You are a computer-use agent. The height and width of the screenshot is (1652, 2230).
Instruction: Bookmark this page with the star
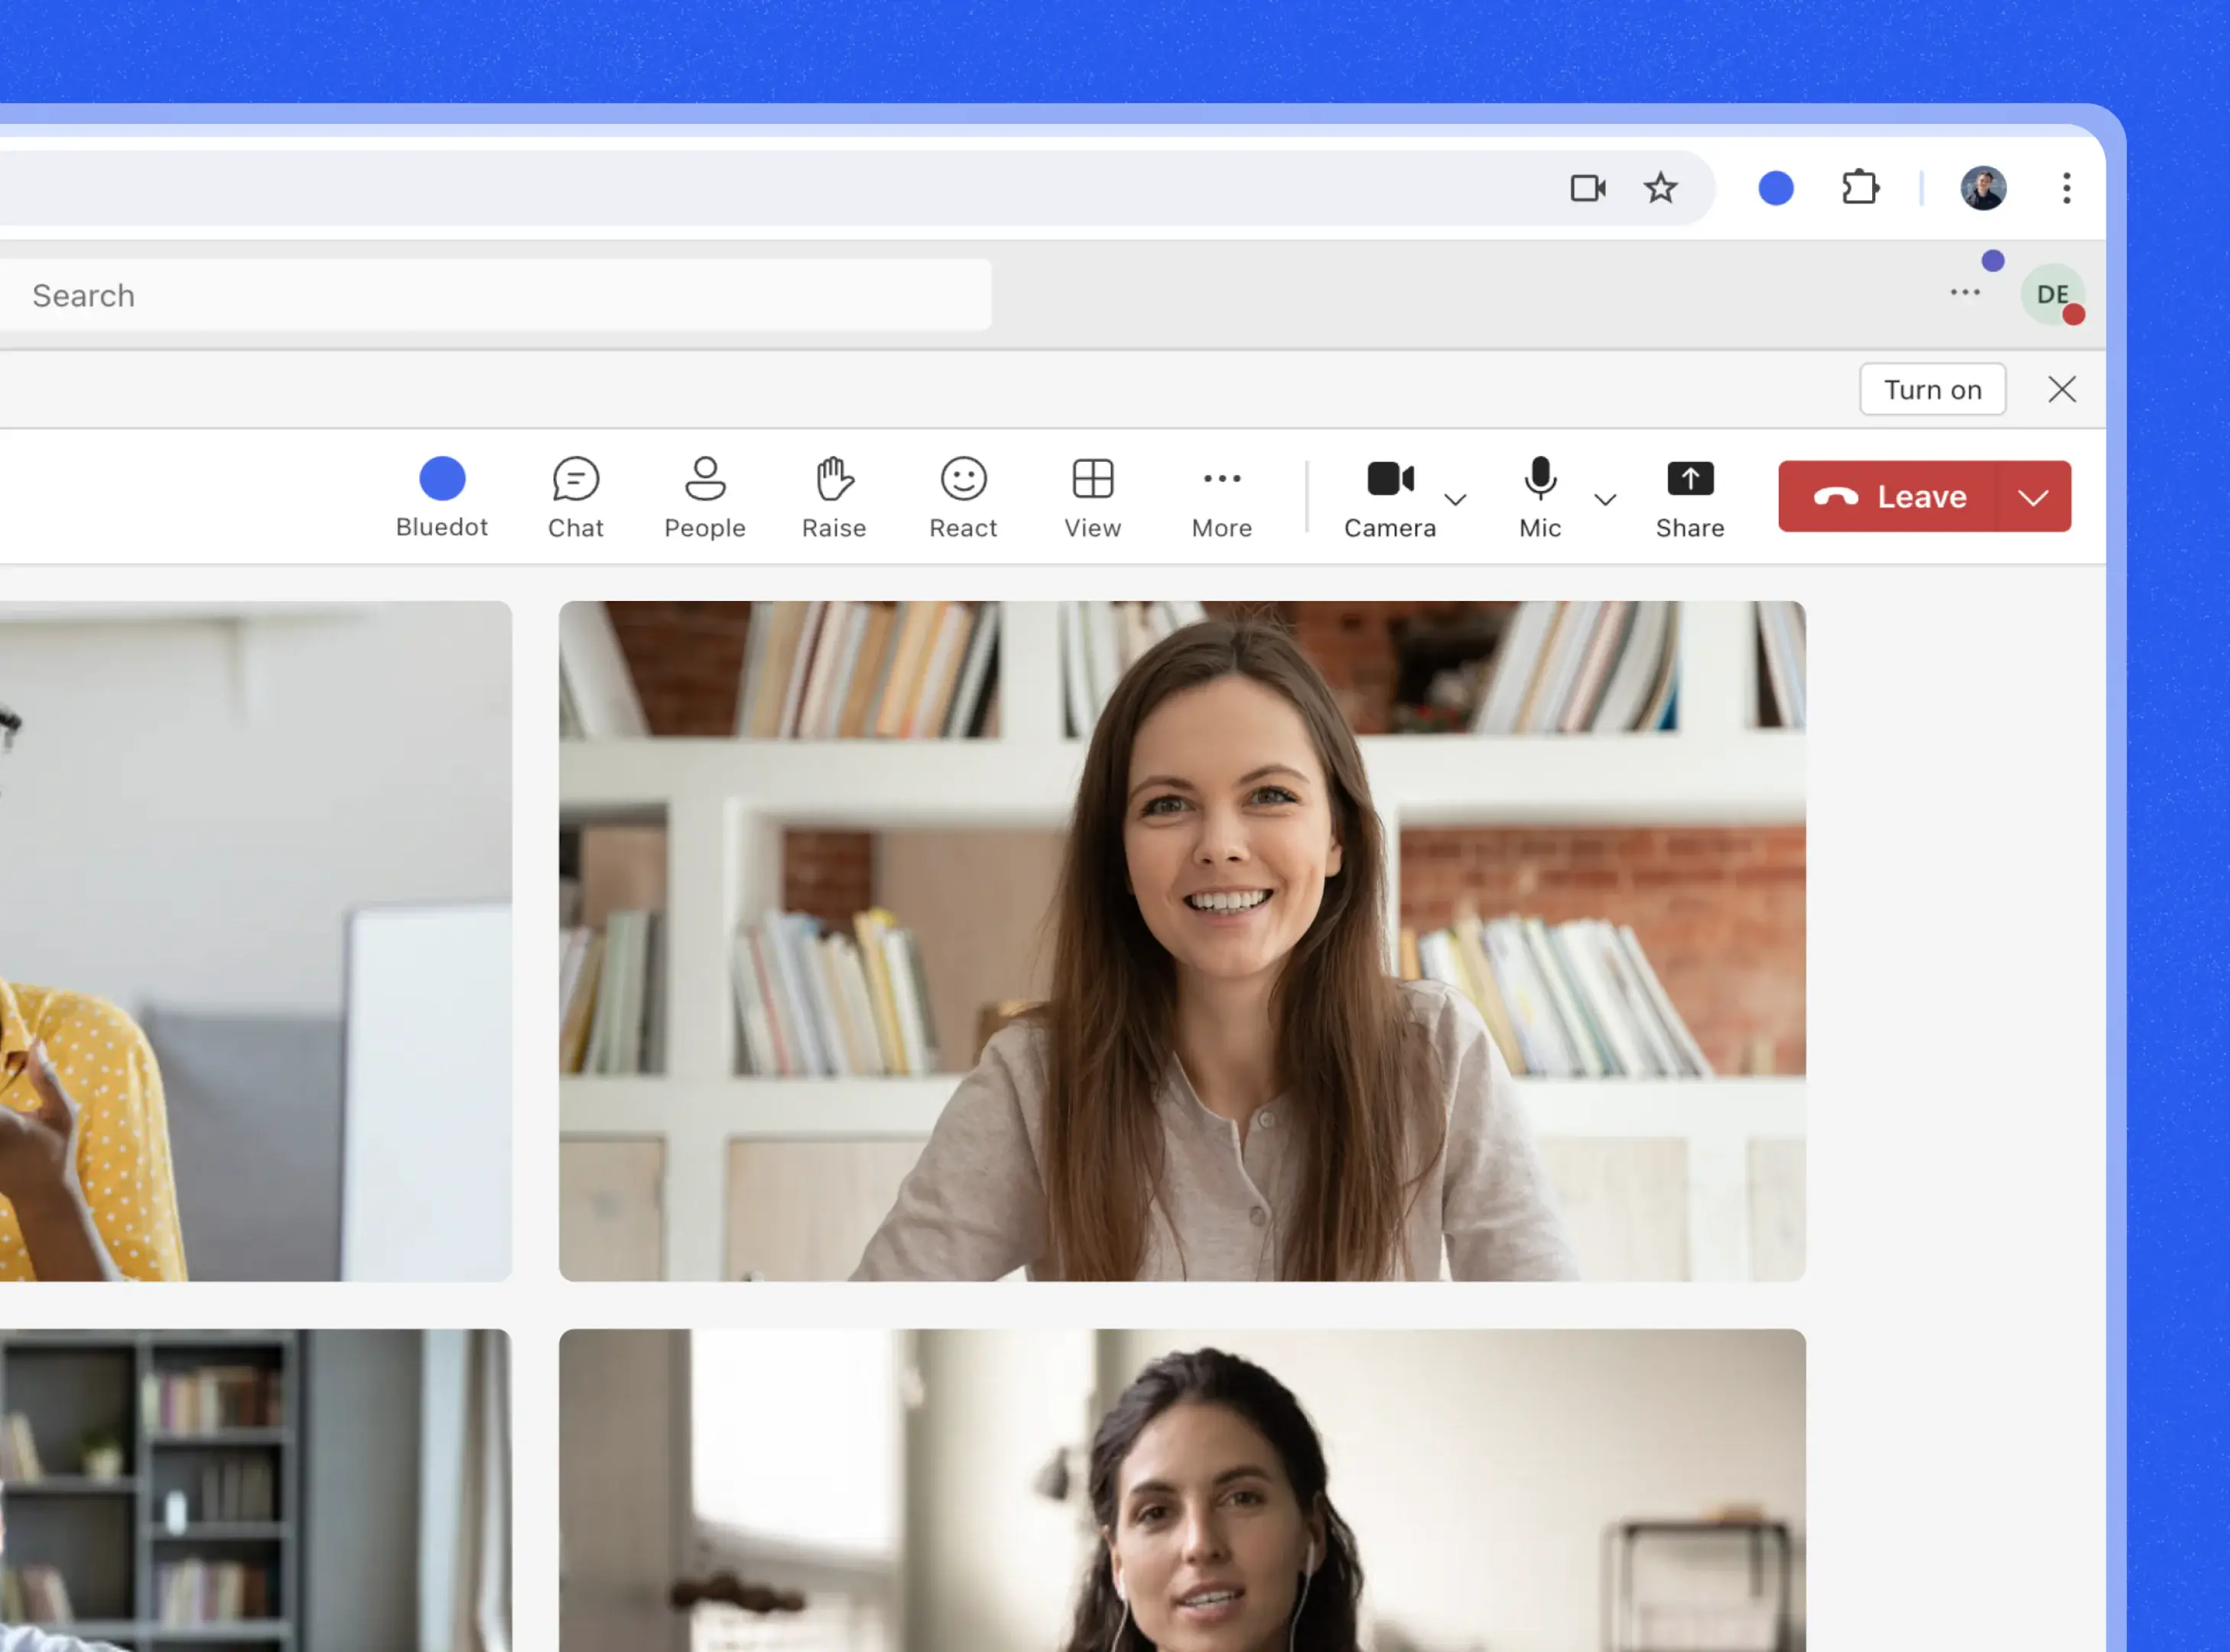[x=1661, y=188]
